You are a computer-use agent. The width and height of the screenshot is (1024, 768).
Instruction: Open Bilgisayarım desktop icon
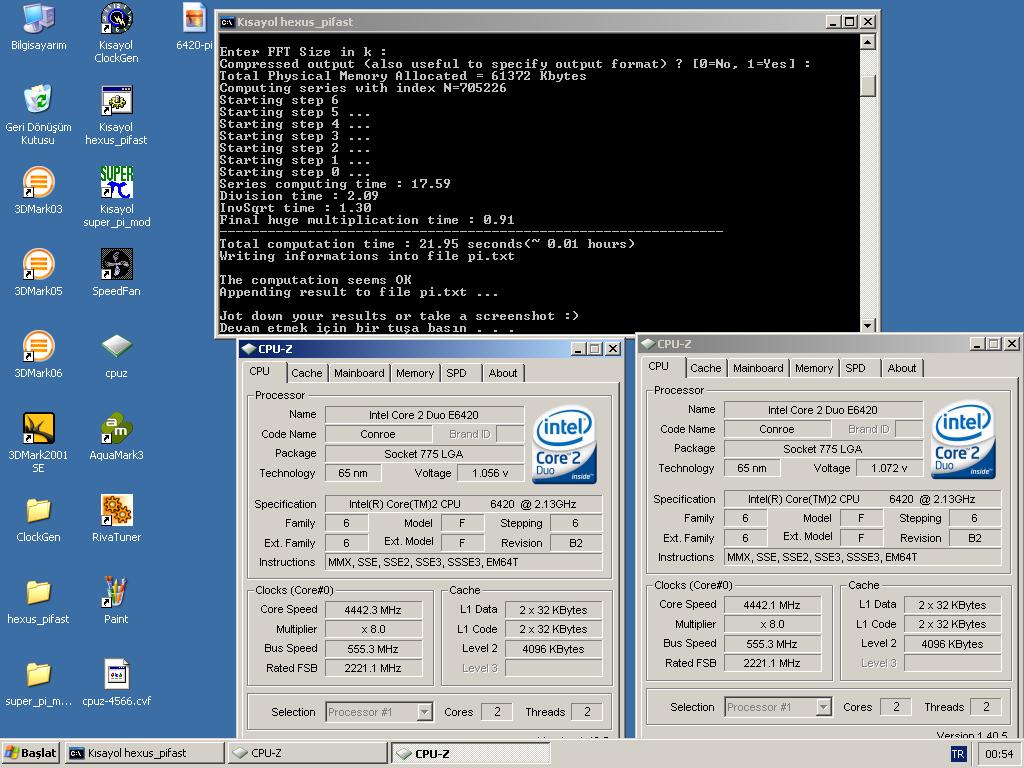pos(39,27)
